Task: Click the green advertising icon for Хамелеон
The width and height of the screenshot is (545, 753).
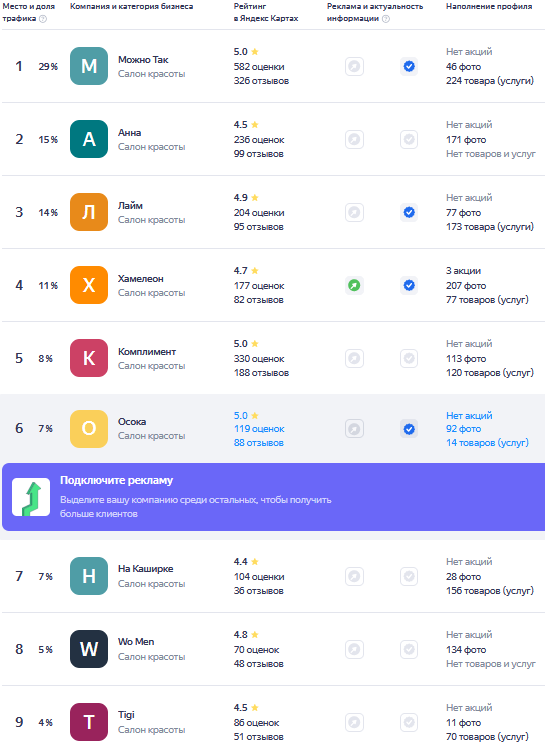Action: [354, 285]
